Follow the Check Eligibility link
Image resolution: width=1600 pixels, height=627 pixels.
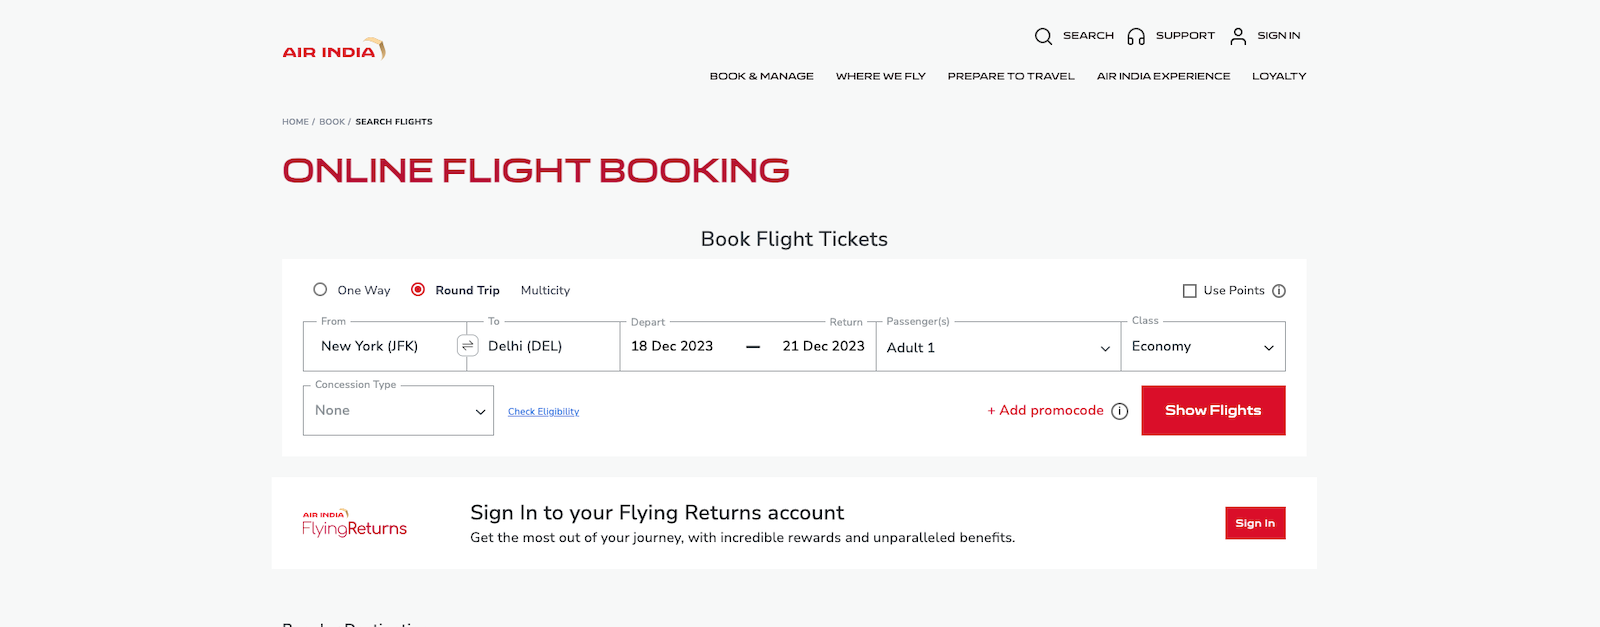click(x=543, y=412)
